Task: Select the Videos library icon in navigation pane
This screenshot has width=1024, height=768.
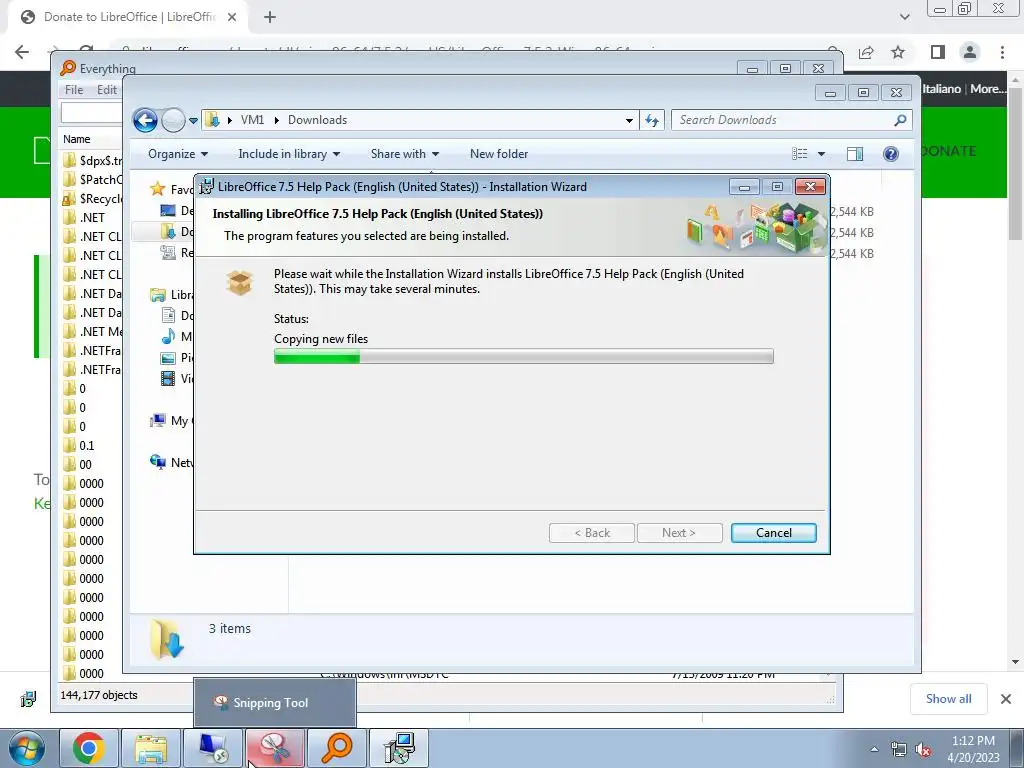Action: click(x=168, y=378)
